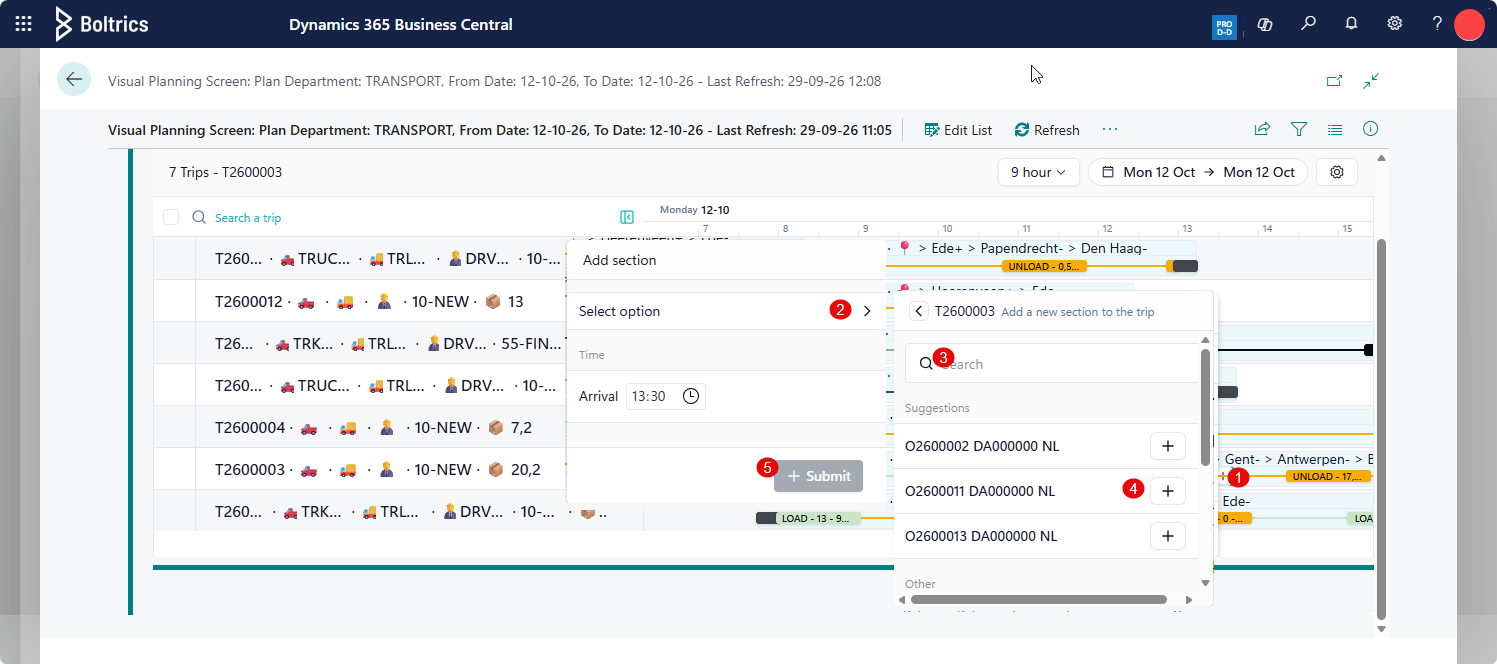1497x664 pixels.
Task: Go back with the arrow button
Action: [74, 79]
